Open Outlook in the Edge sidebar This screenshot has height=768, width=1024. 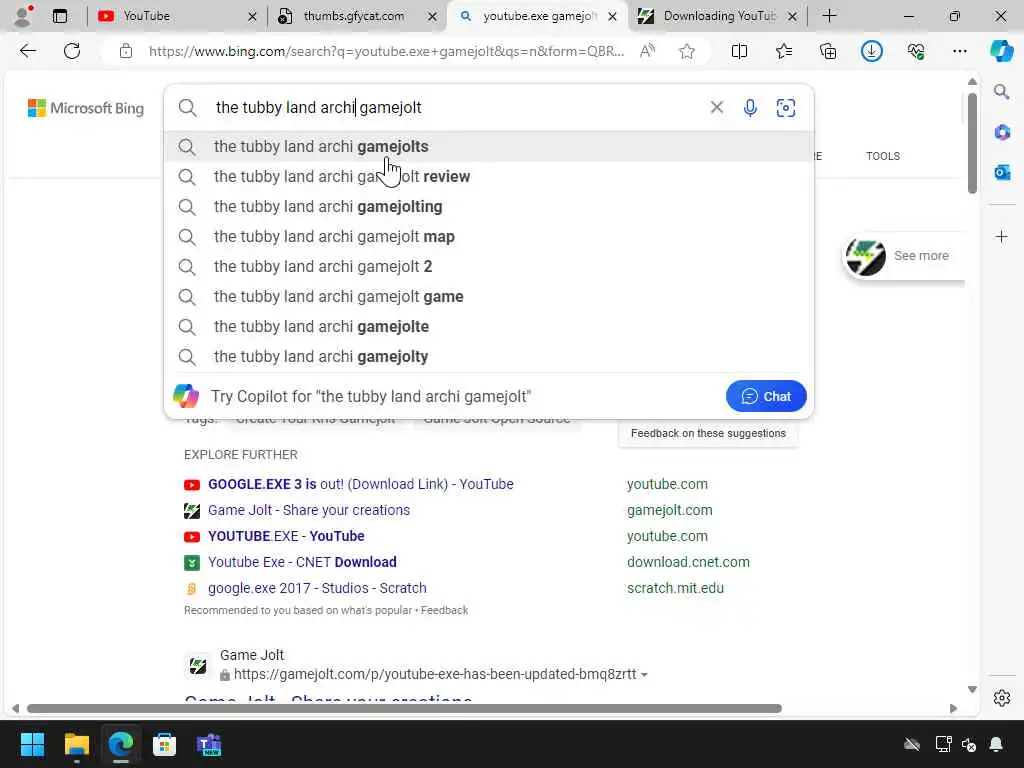point(1002,172)
